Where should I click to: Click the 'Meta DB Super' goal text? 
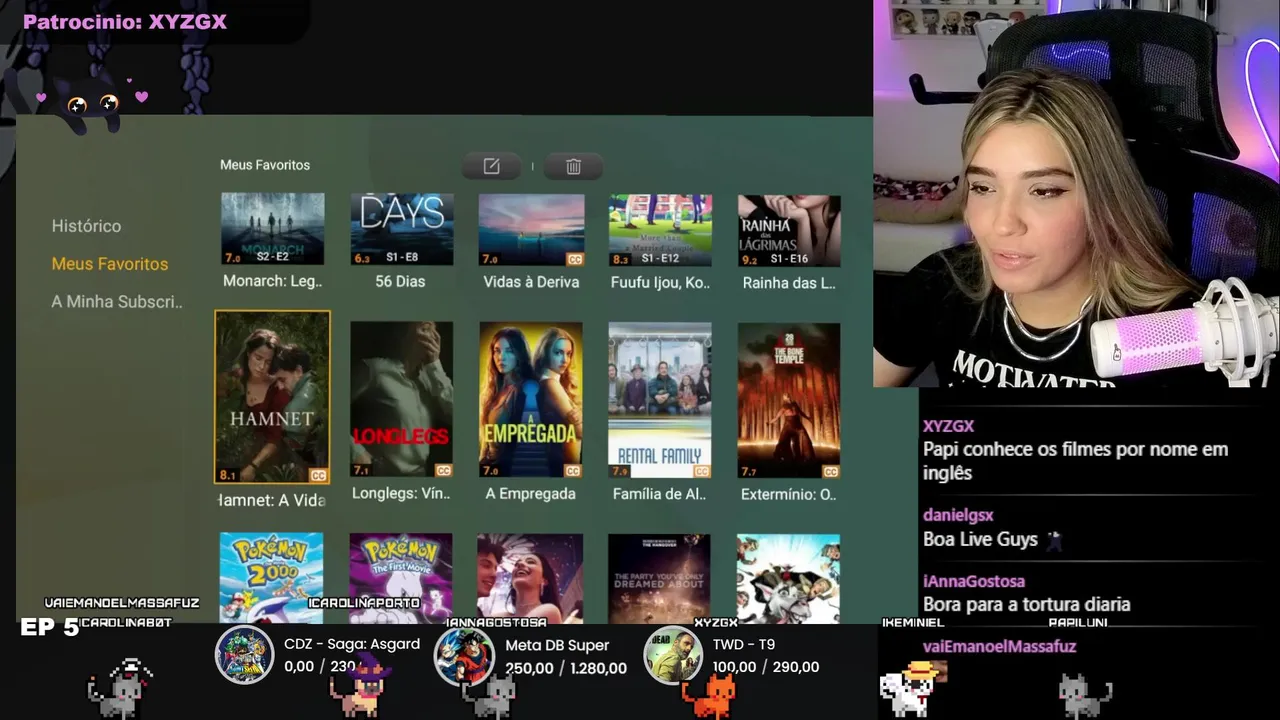pyautogui.click(x=557, y=645)
